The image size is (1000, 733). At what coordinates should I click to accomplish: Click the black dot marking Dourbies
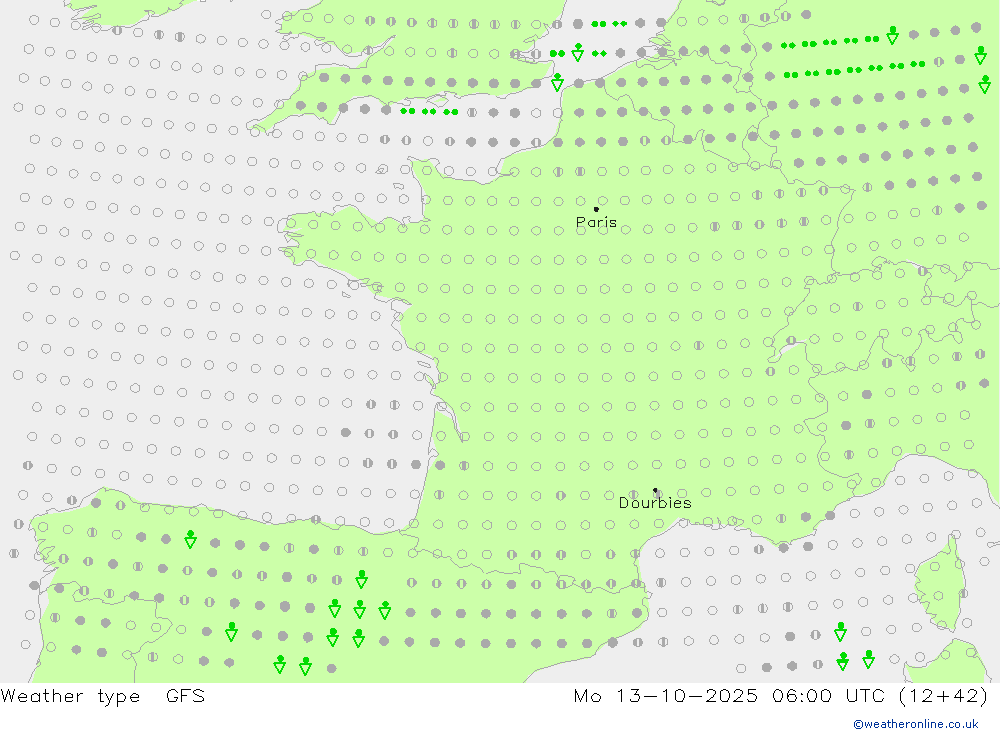tap(655, 490)
